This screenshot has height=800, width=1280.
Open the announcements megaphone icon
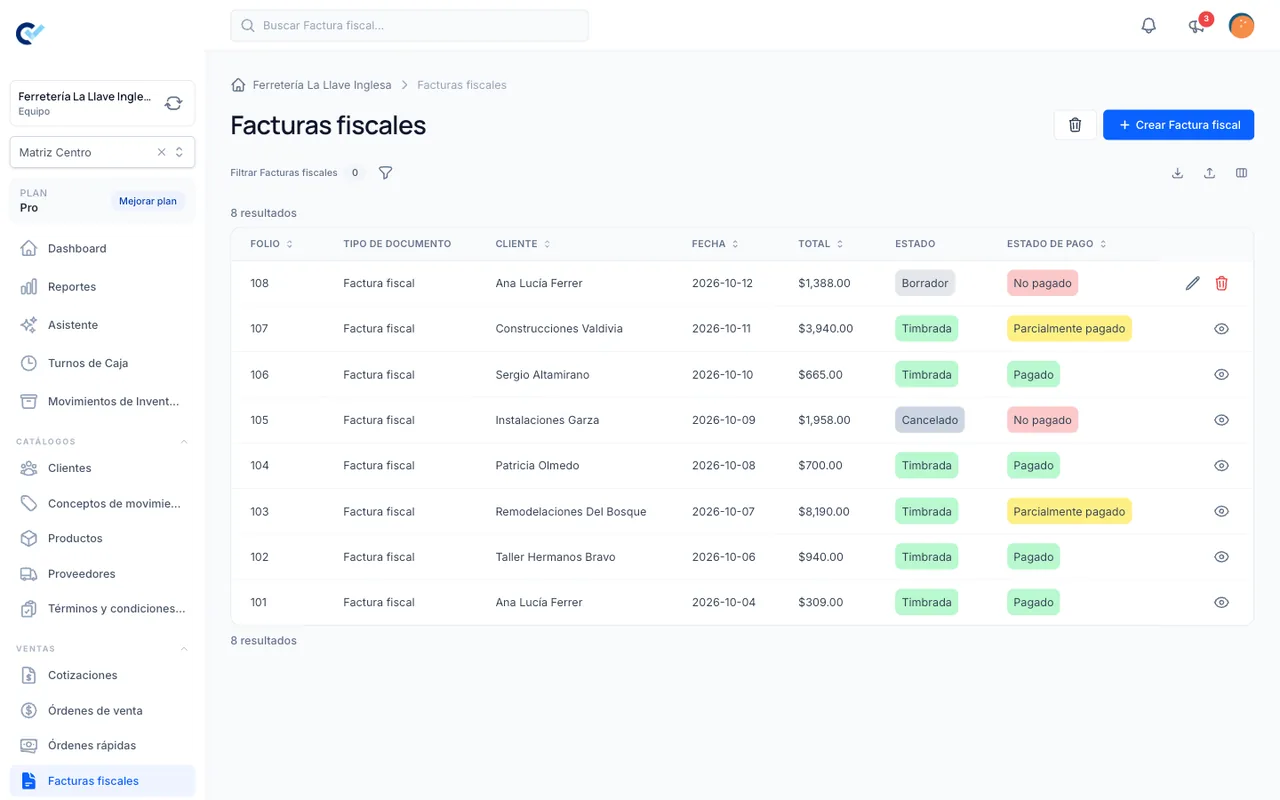1196,26
